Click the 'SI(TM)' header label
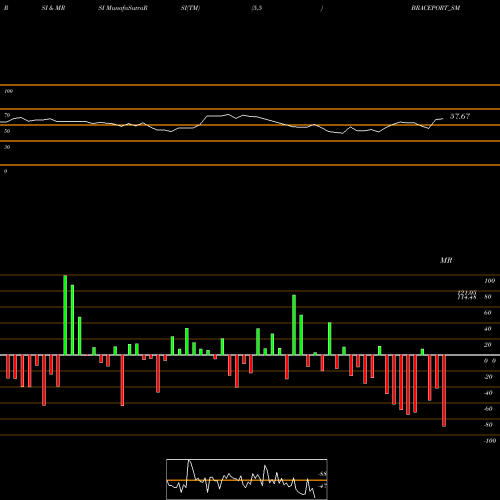 [x=190, y=8]
